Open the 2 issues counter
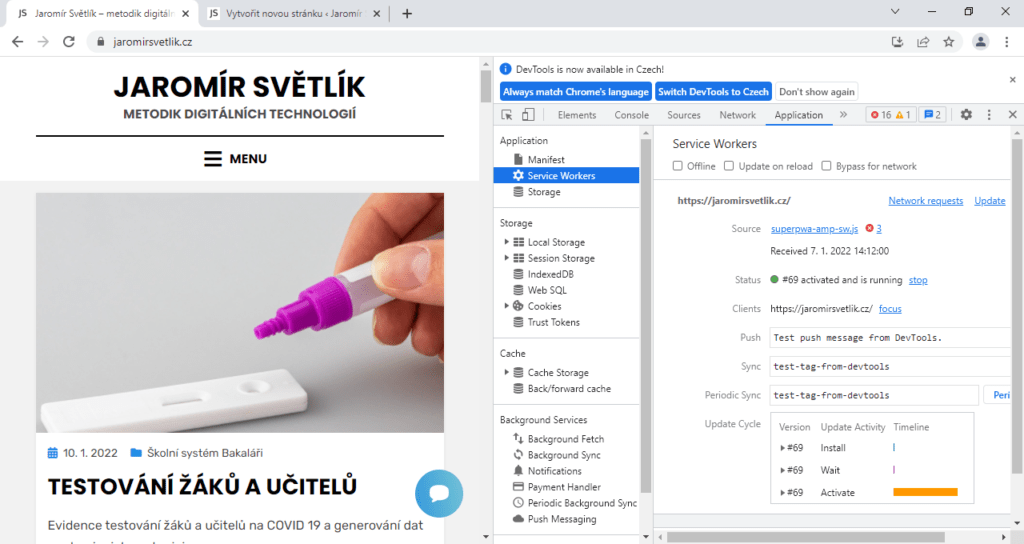 pos(933,115)
